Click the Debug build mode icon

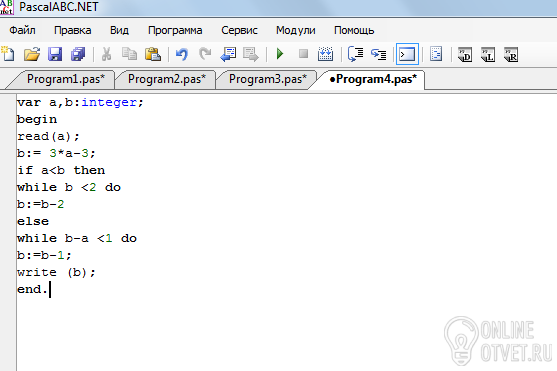(465, 55)
